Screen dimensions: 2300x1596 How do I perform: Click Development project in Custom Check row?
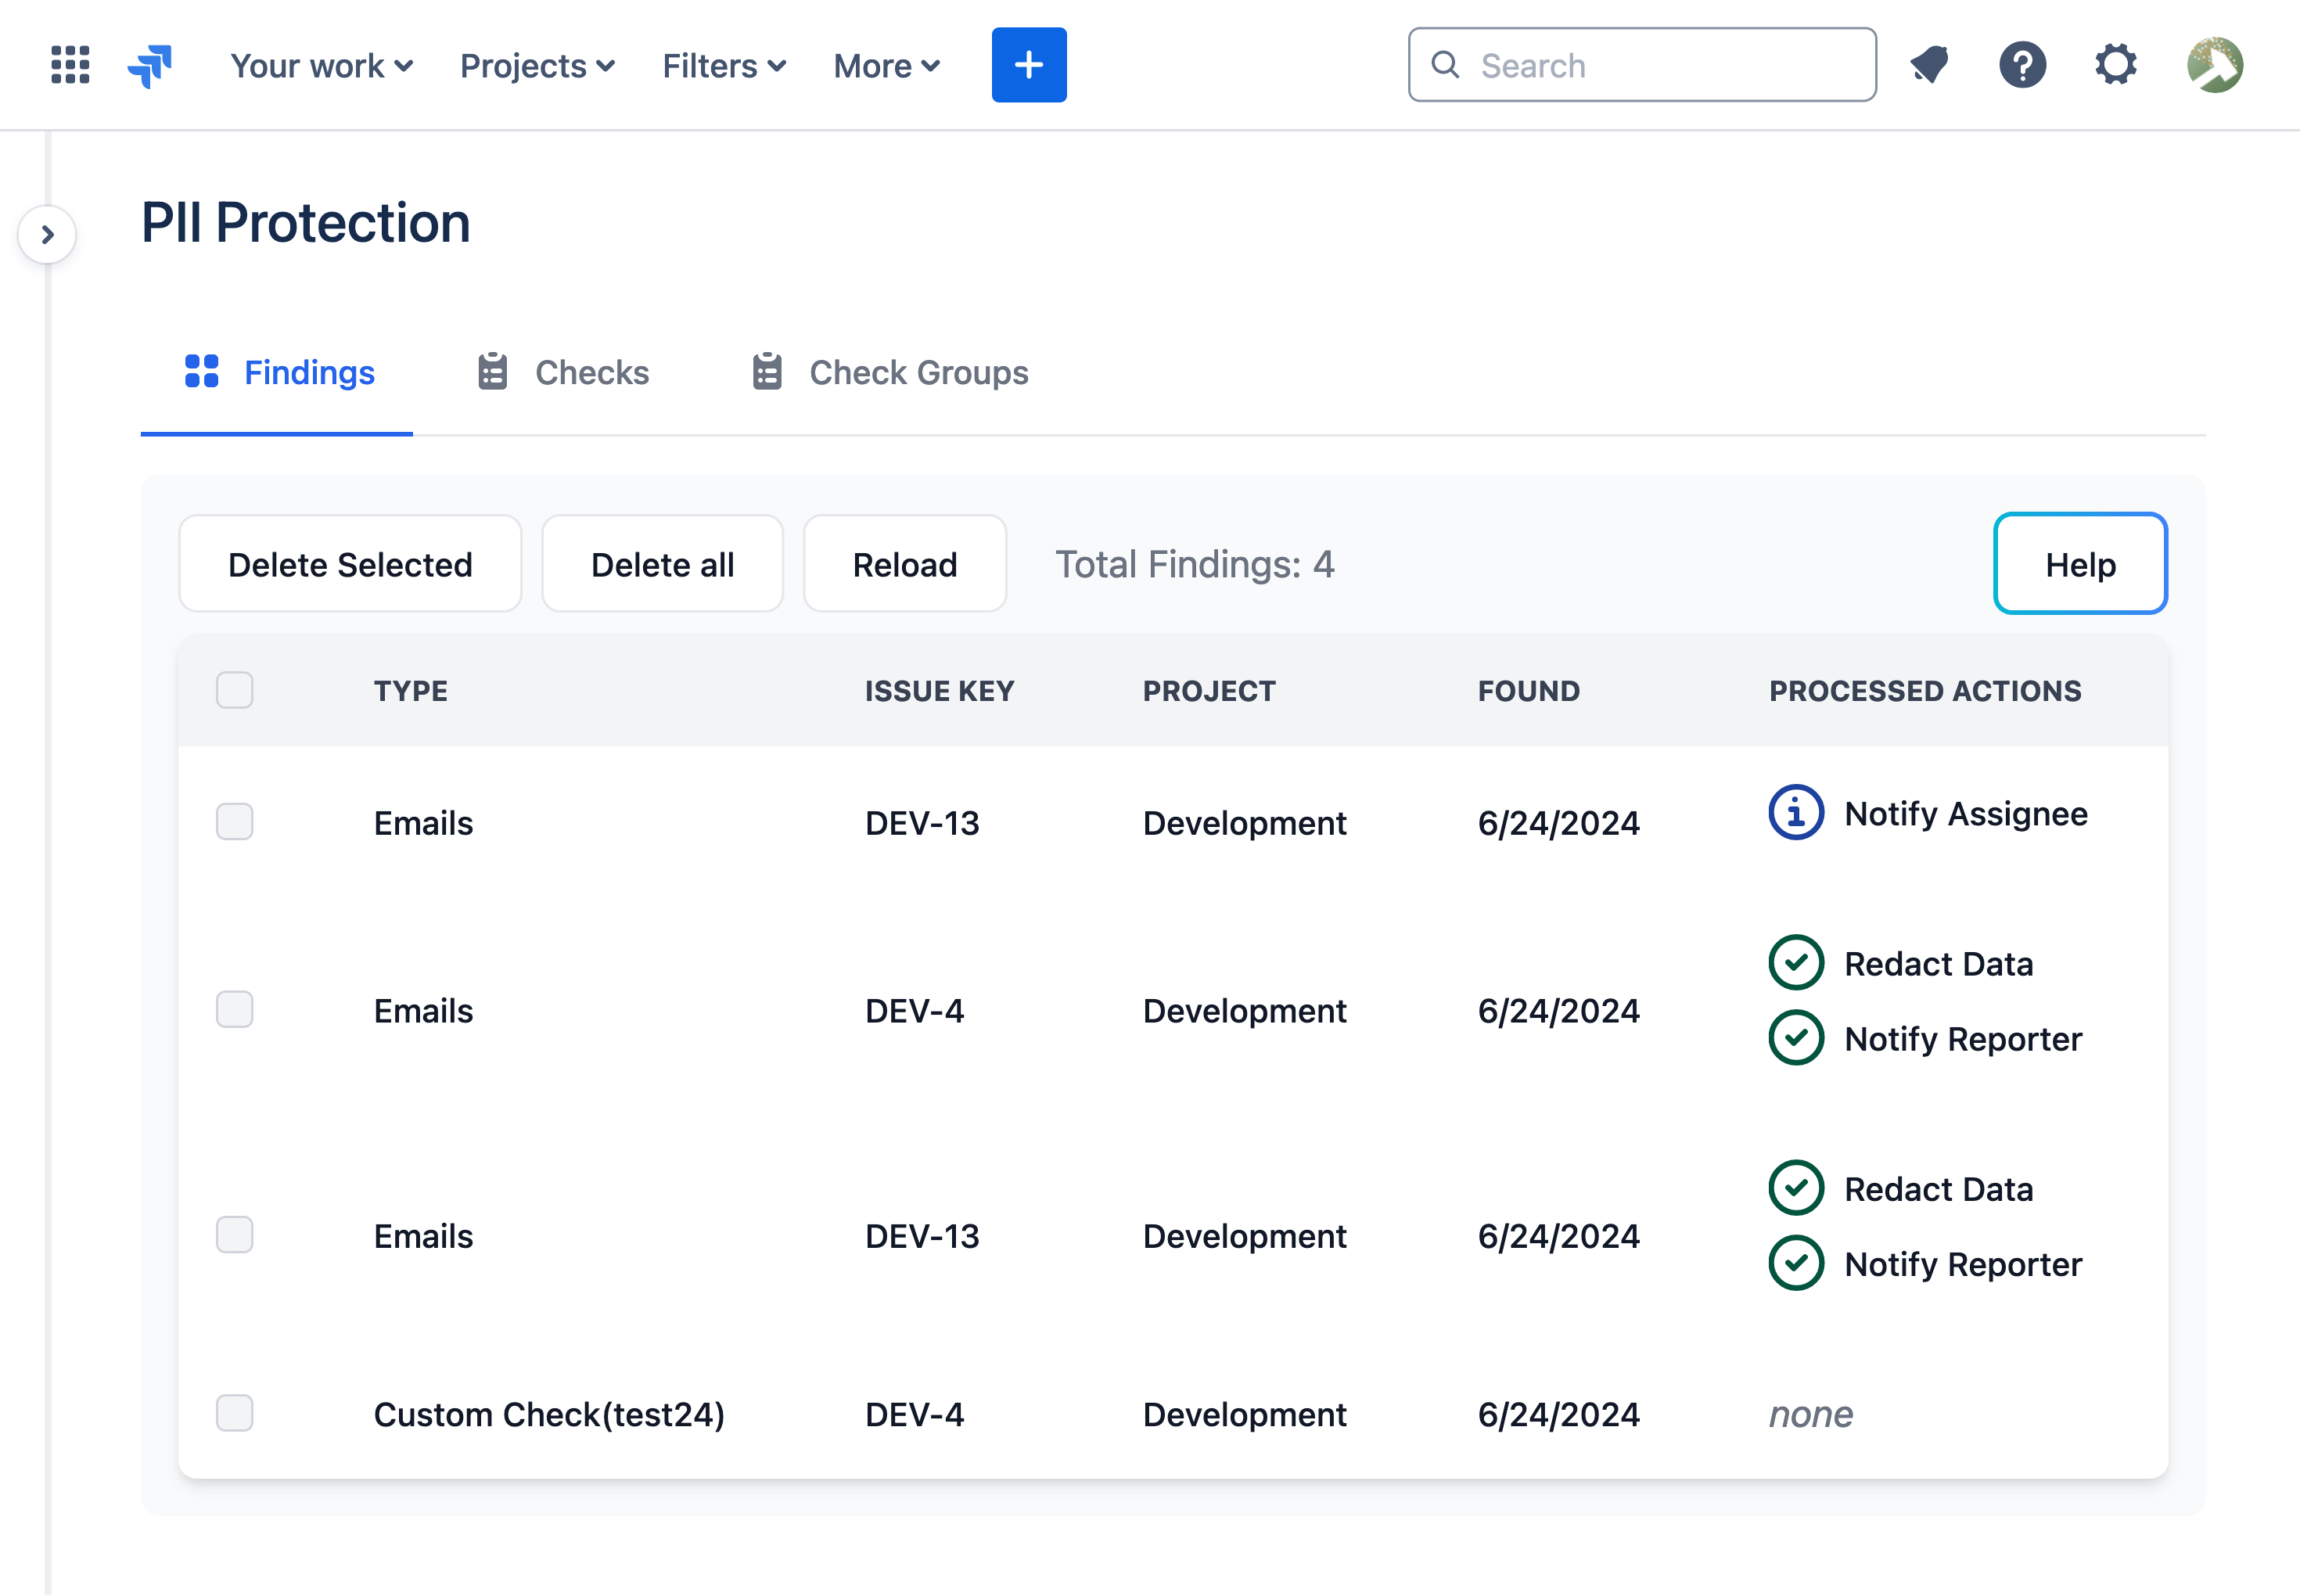pos(1245,1414)
